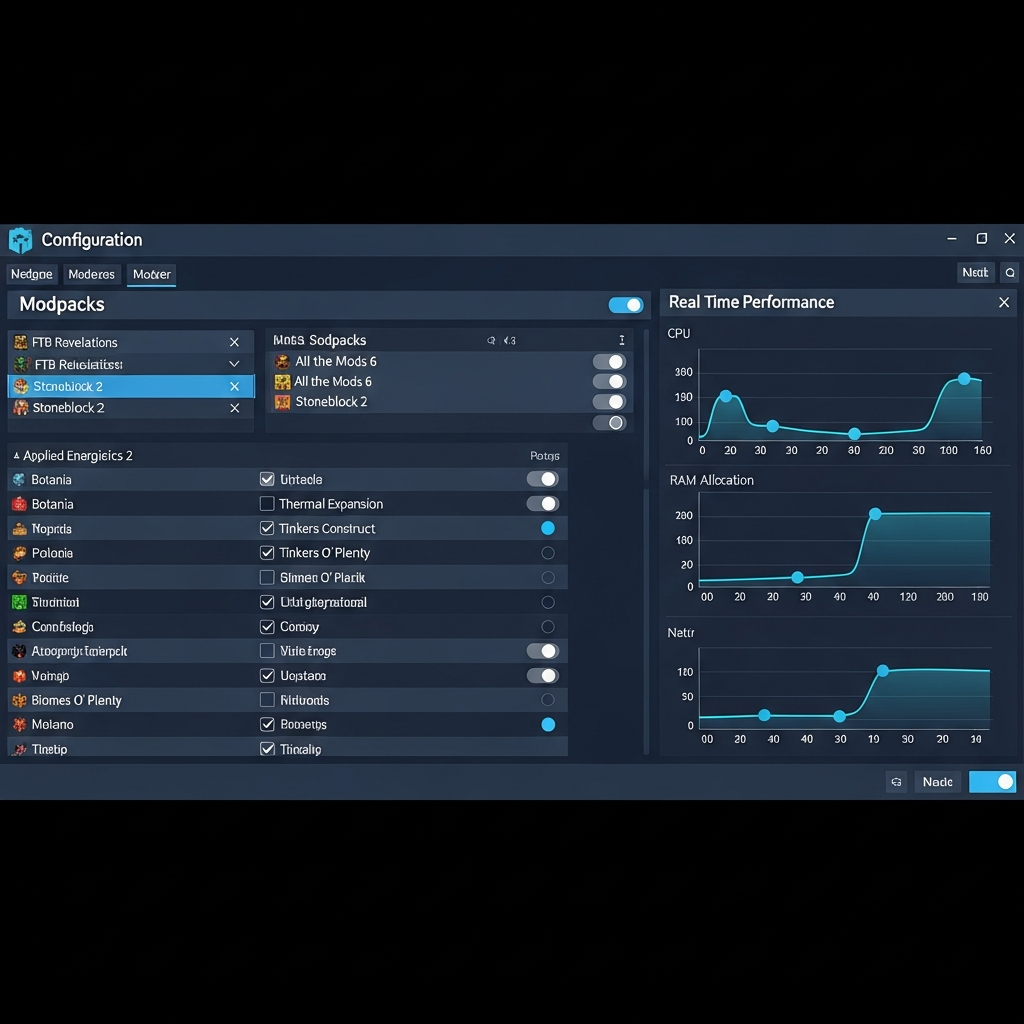1024x1024 pixels.
Task: Click the Polonia mod icon
Action: (20, 553)
